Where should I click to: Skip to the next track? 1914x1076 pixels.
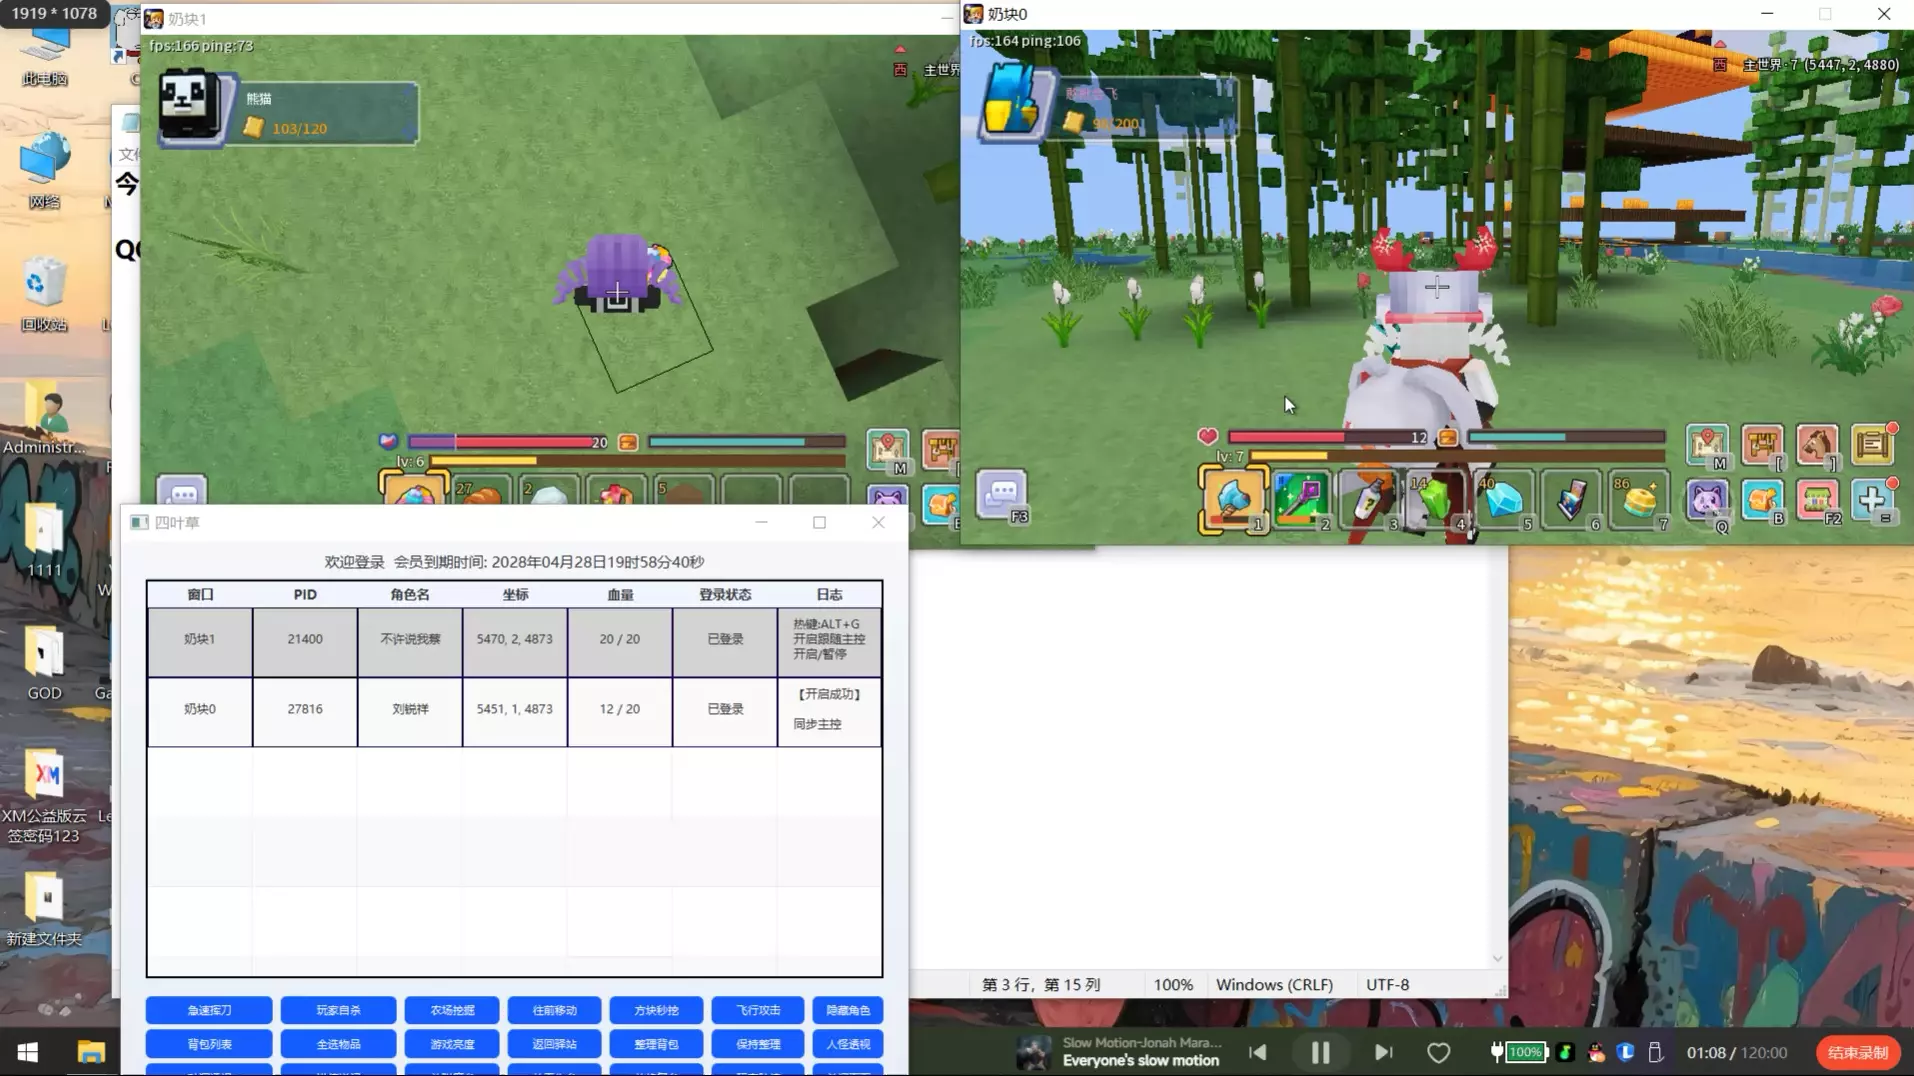1383,1053
